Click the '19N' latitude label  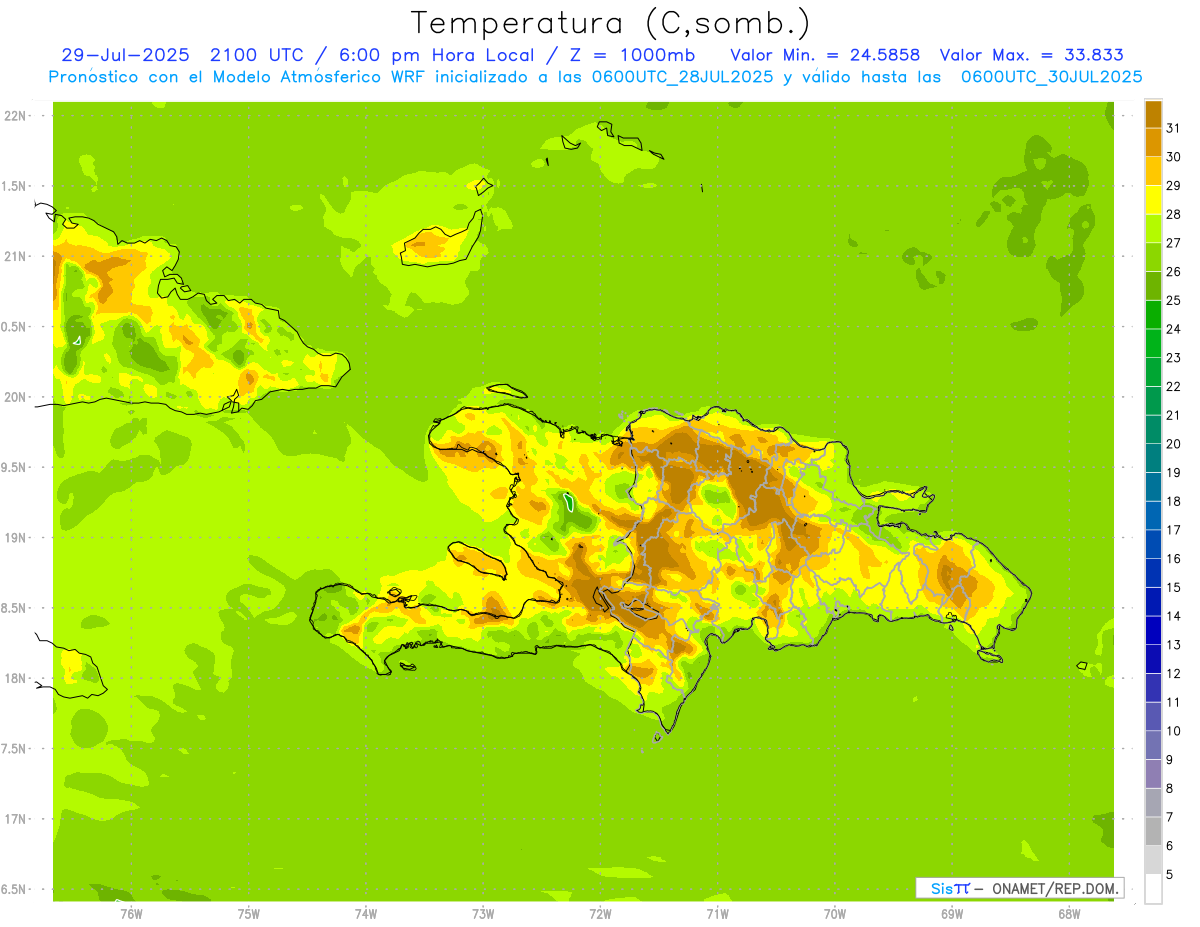pos(16,538)
